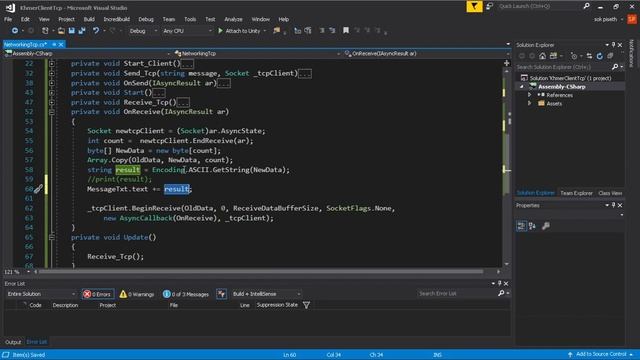This screenshot has height=360, width=640.
Task: Open the File menu
Action: pyautogui.click(x=8, y=19)
